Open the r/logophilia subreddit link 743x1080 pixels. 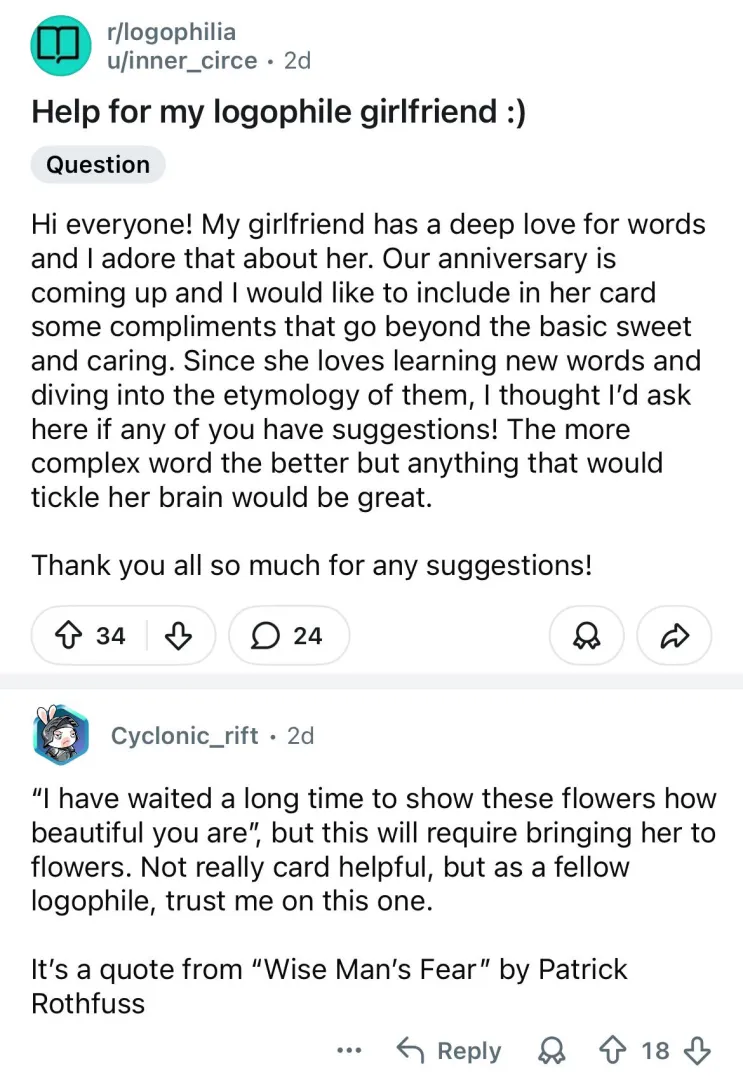[170, 32]
